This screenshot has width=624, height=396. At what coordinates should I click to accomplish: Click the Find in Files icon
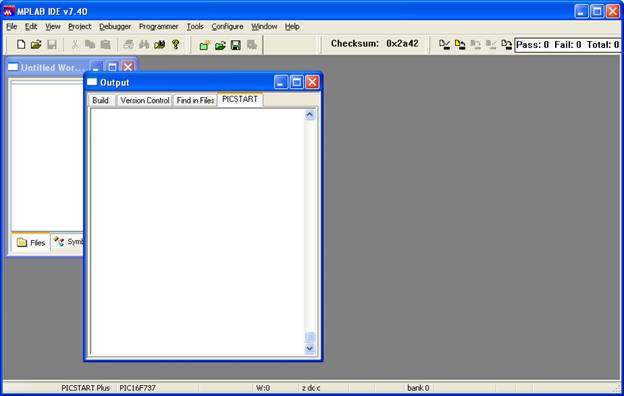point(160,44)
